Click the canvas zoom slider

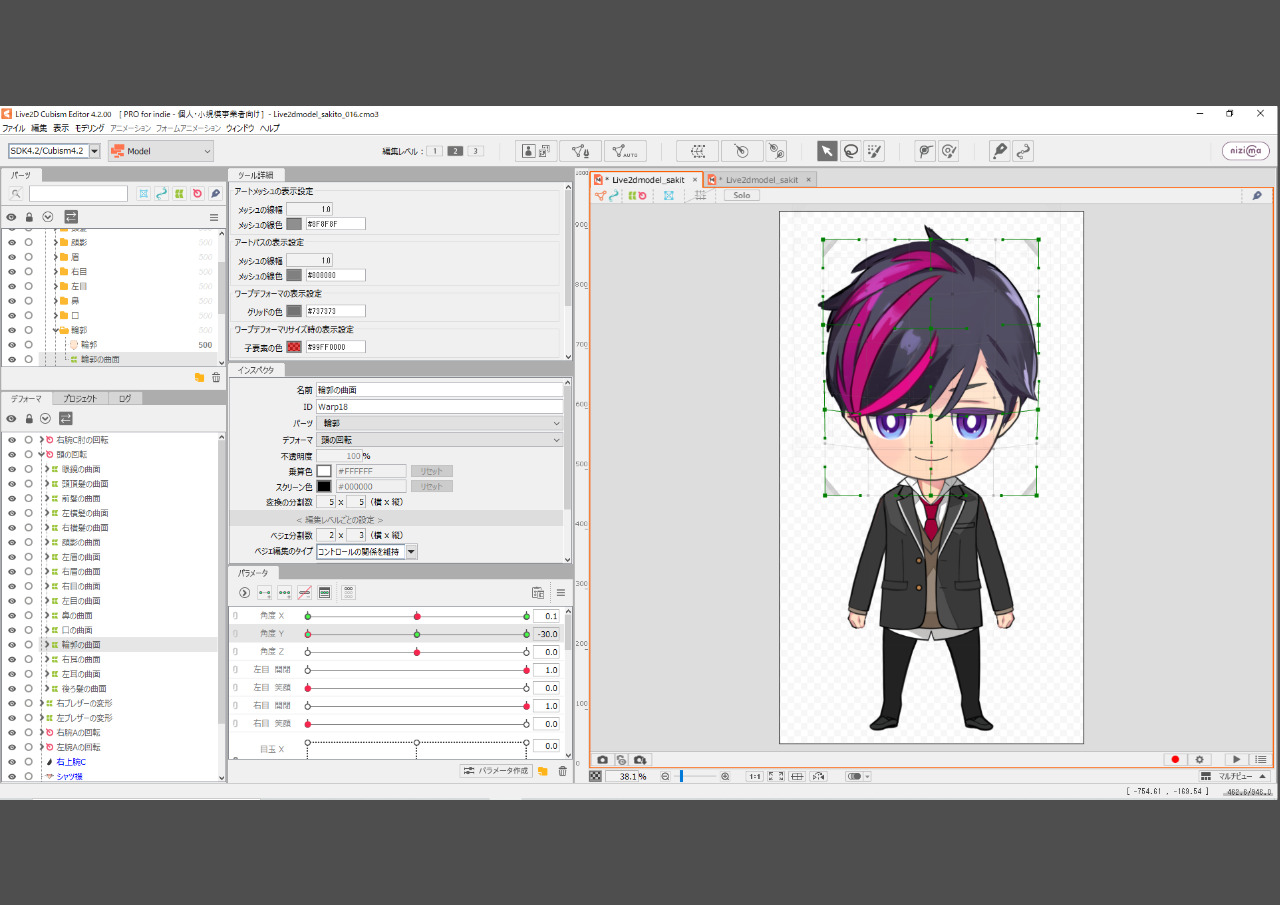tap(695, 776)
